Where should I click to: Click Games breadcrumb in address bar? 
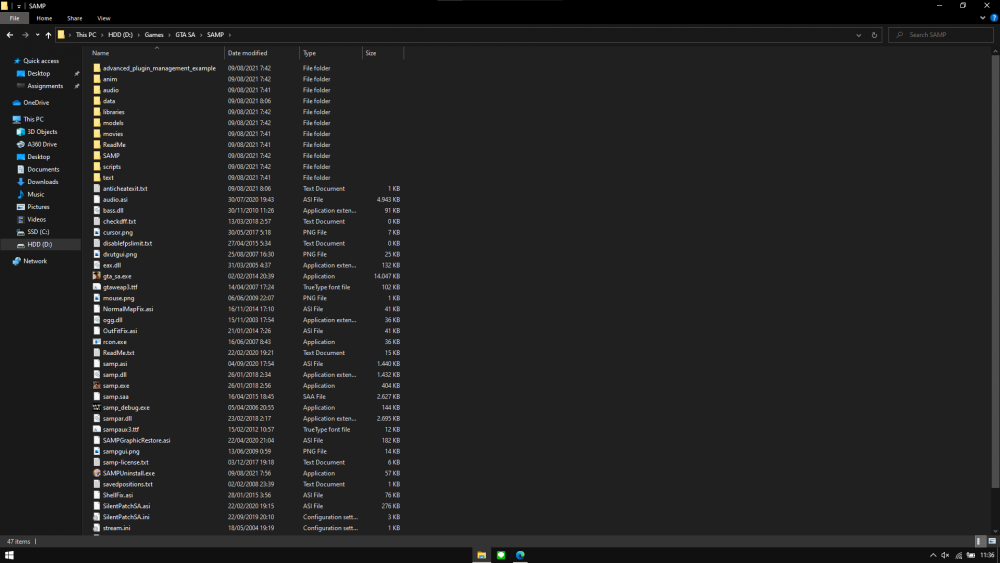point(154,35)
